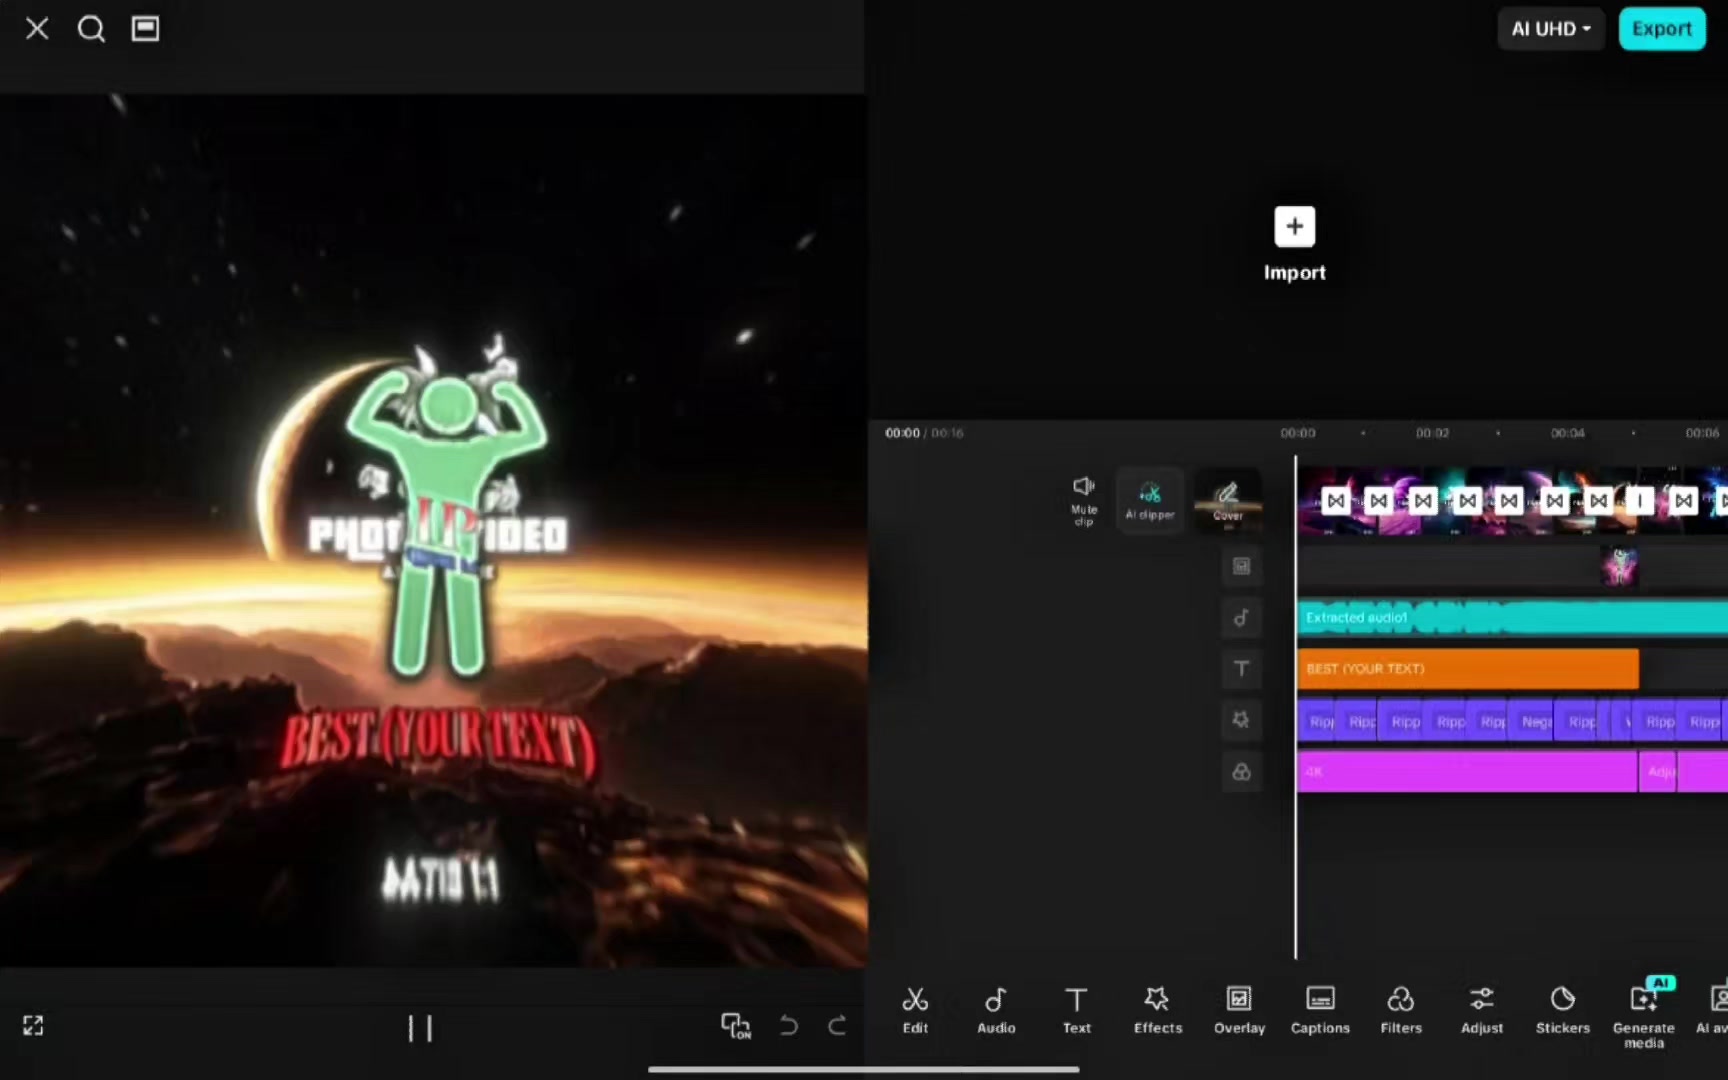Click the 00:02 mark on timeline ruler

(1432, 433)
